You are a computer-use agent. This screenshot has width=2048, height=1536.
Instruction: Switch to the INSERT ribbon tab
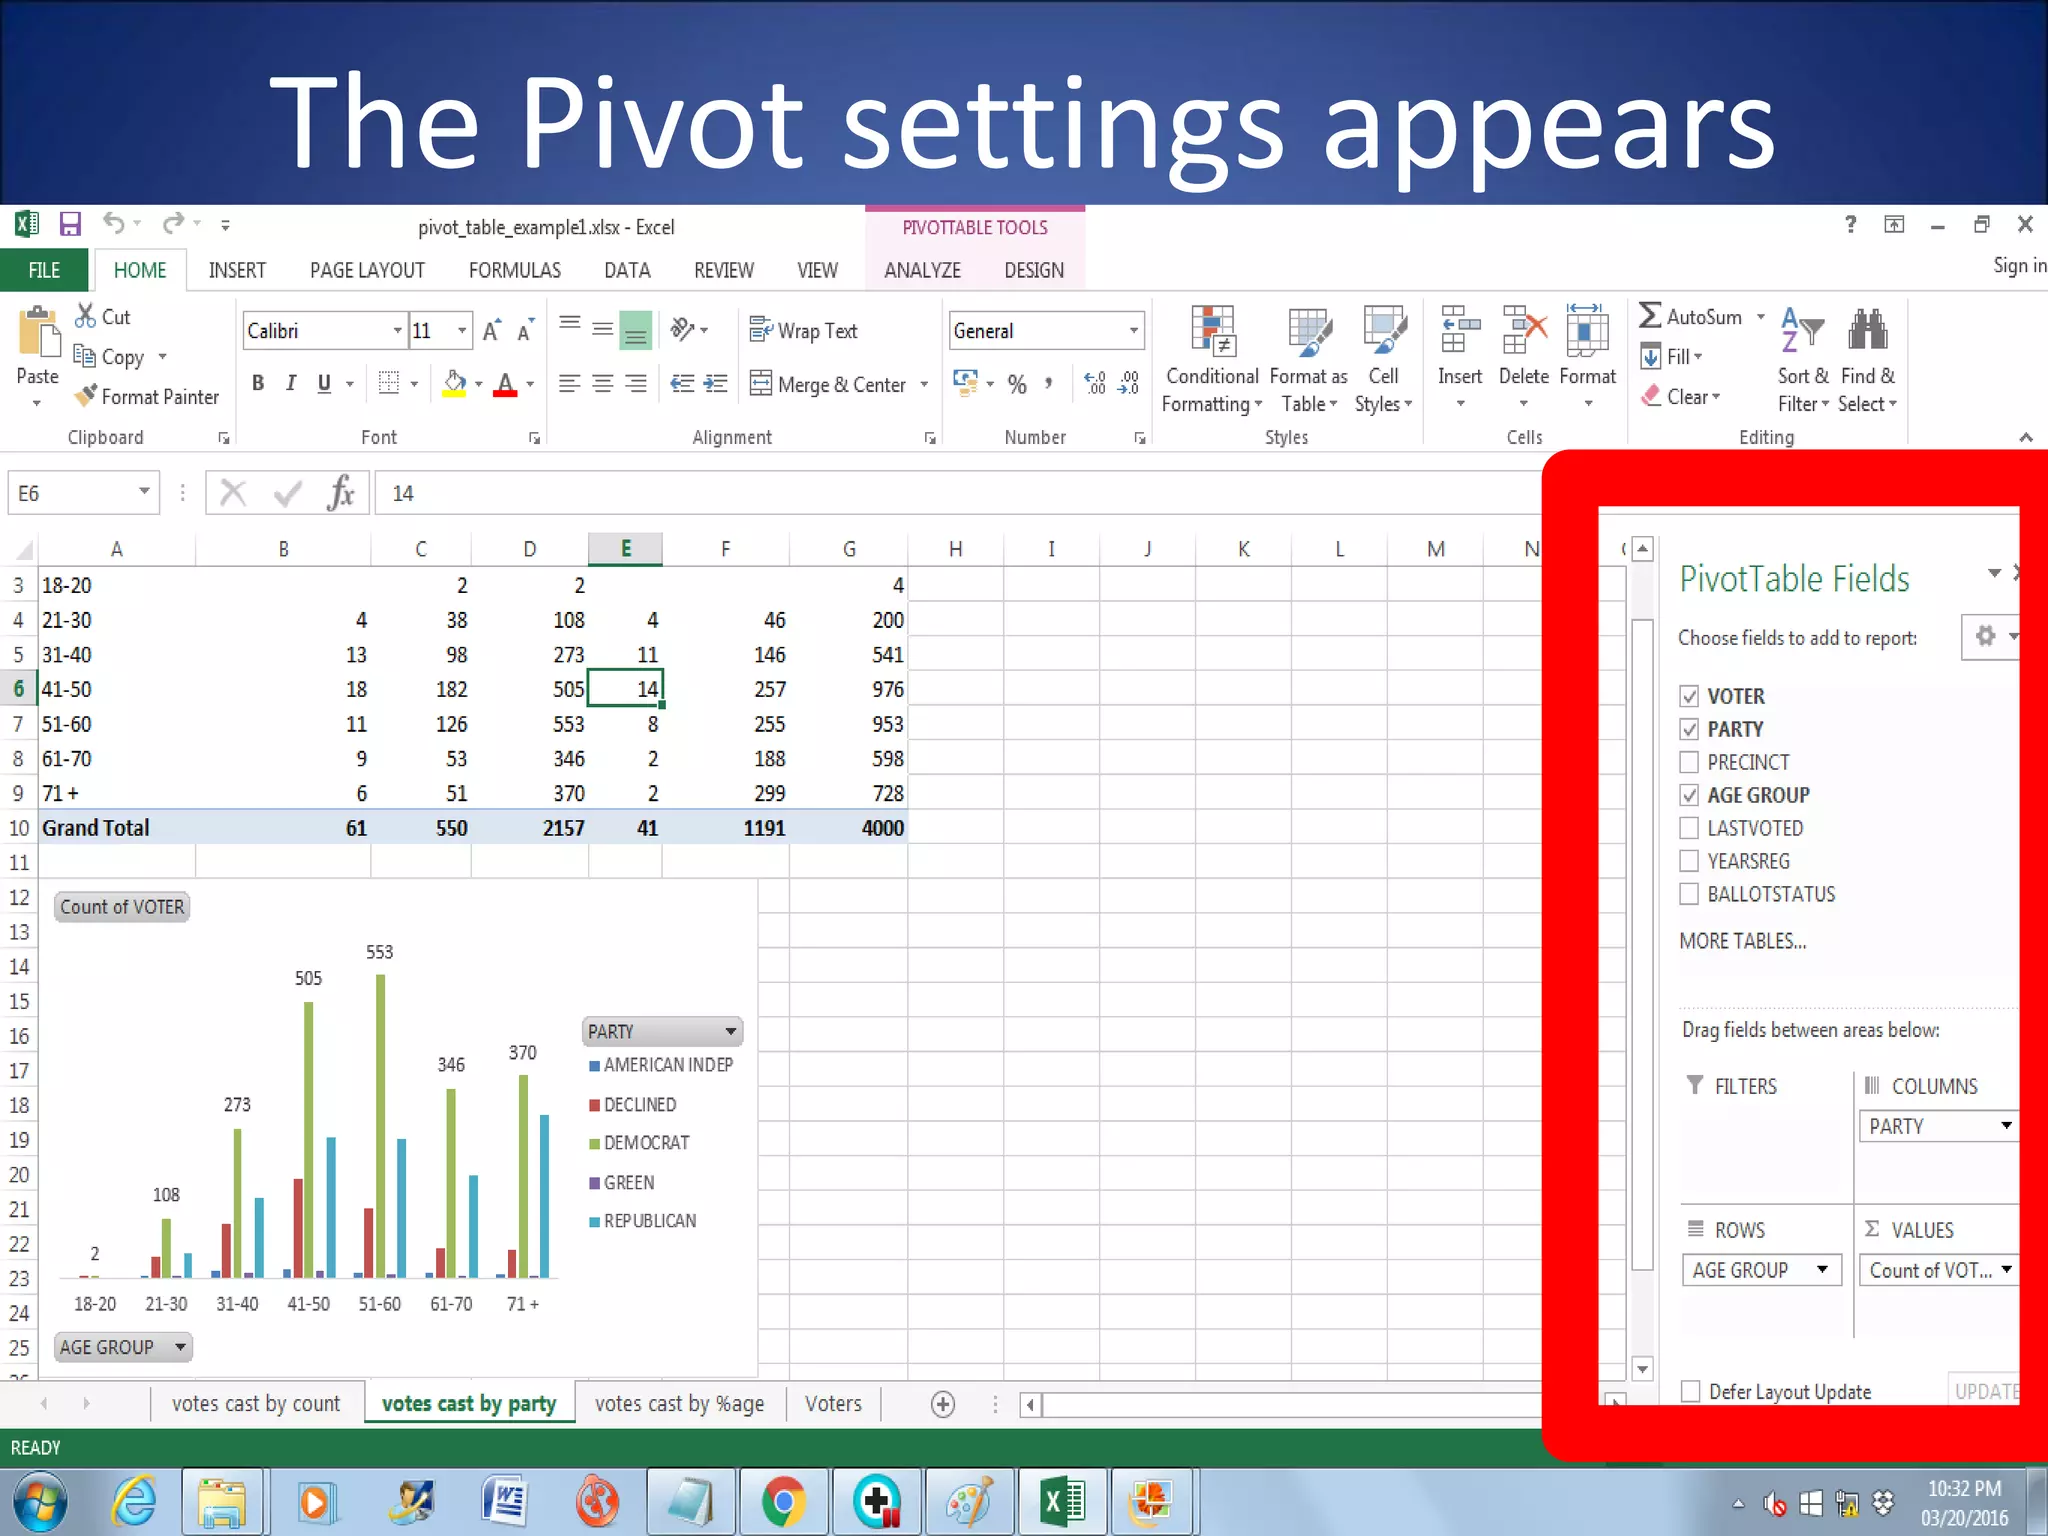237,270
